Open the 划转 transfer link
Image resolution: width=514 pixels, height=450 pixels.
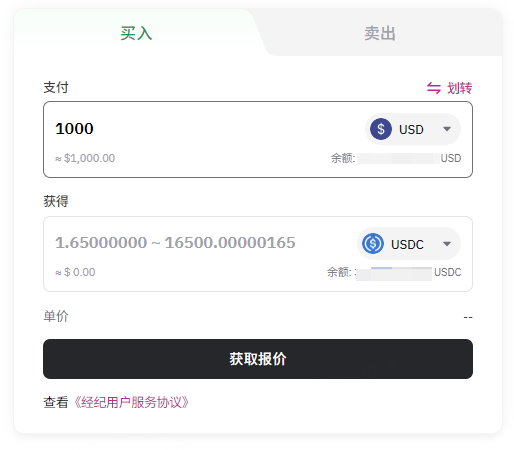[x=450, y=88]
